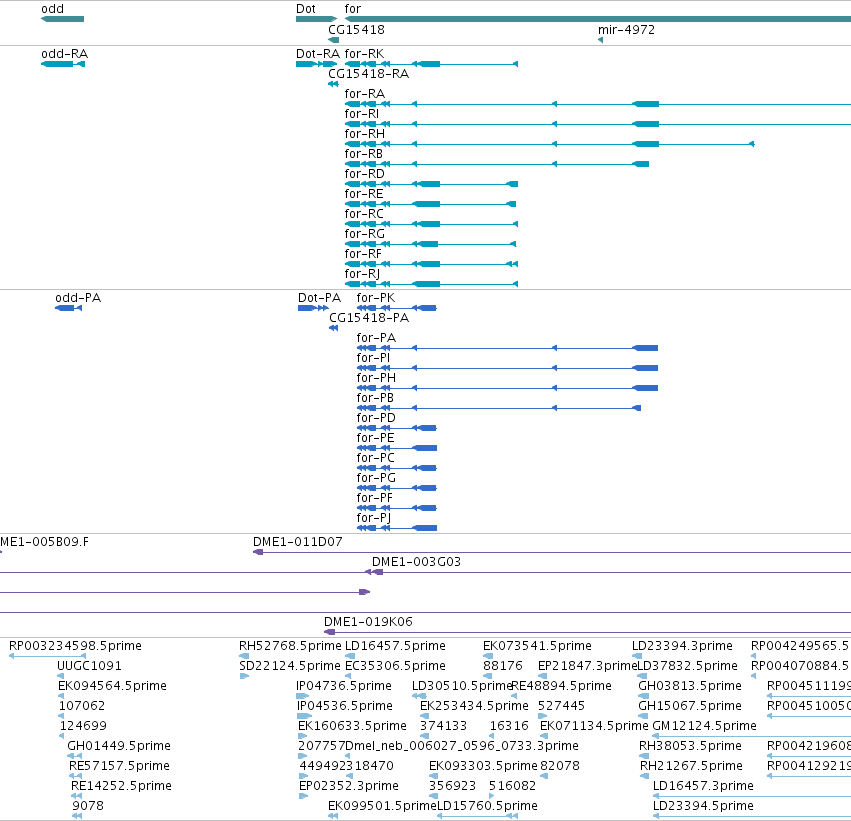The image size is (851, 821).
Task: Select the odd-PA protein label
Action: click(78, 298)
